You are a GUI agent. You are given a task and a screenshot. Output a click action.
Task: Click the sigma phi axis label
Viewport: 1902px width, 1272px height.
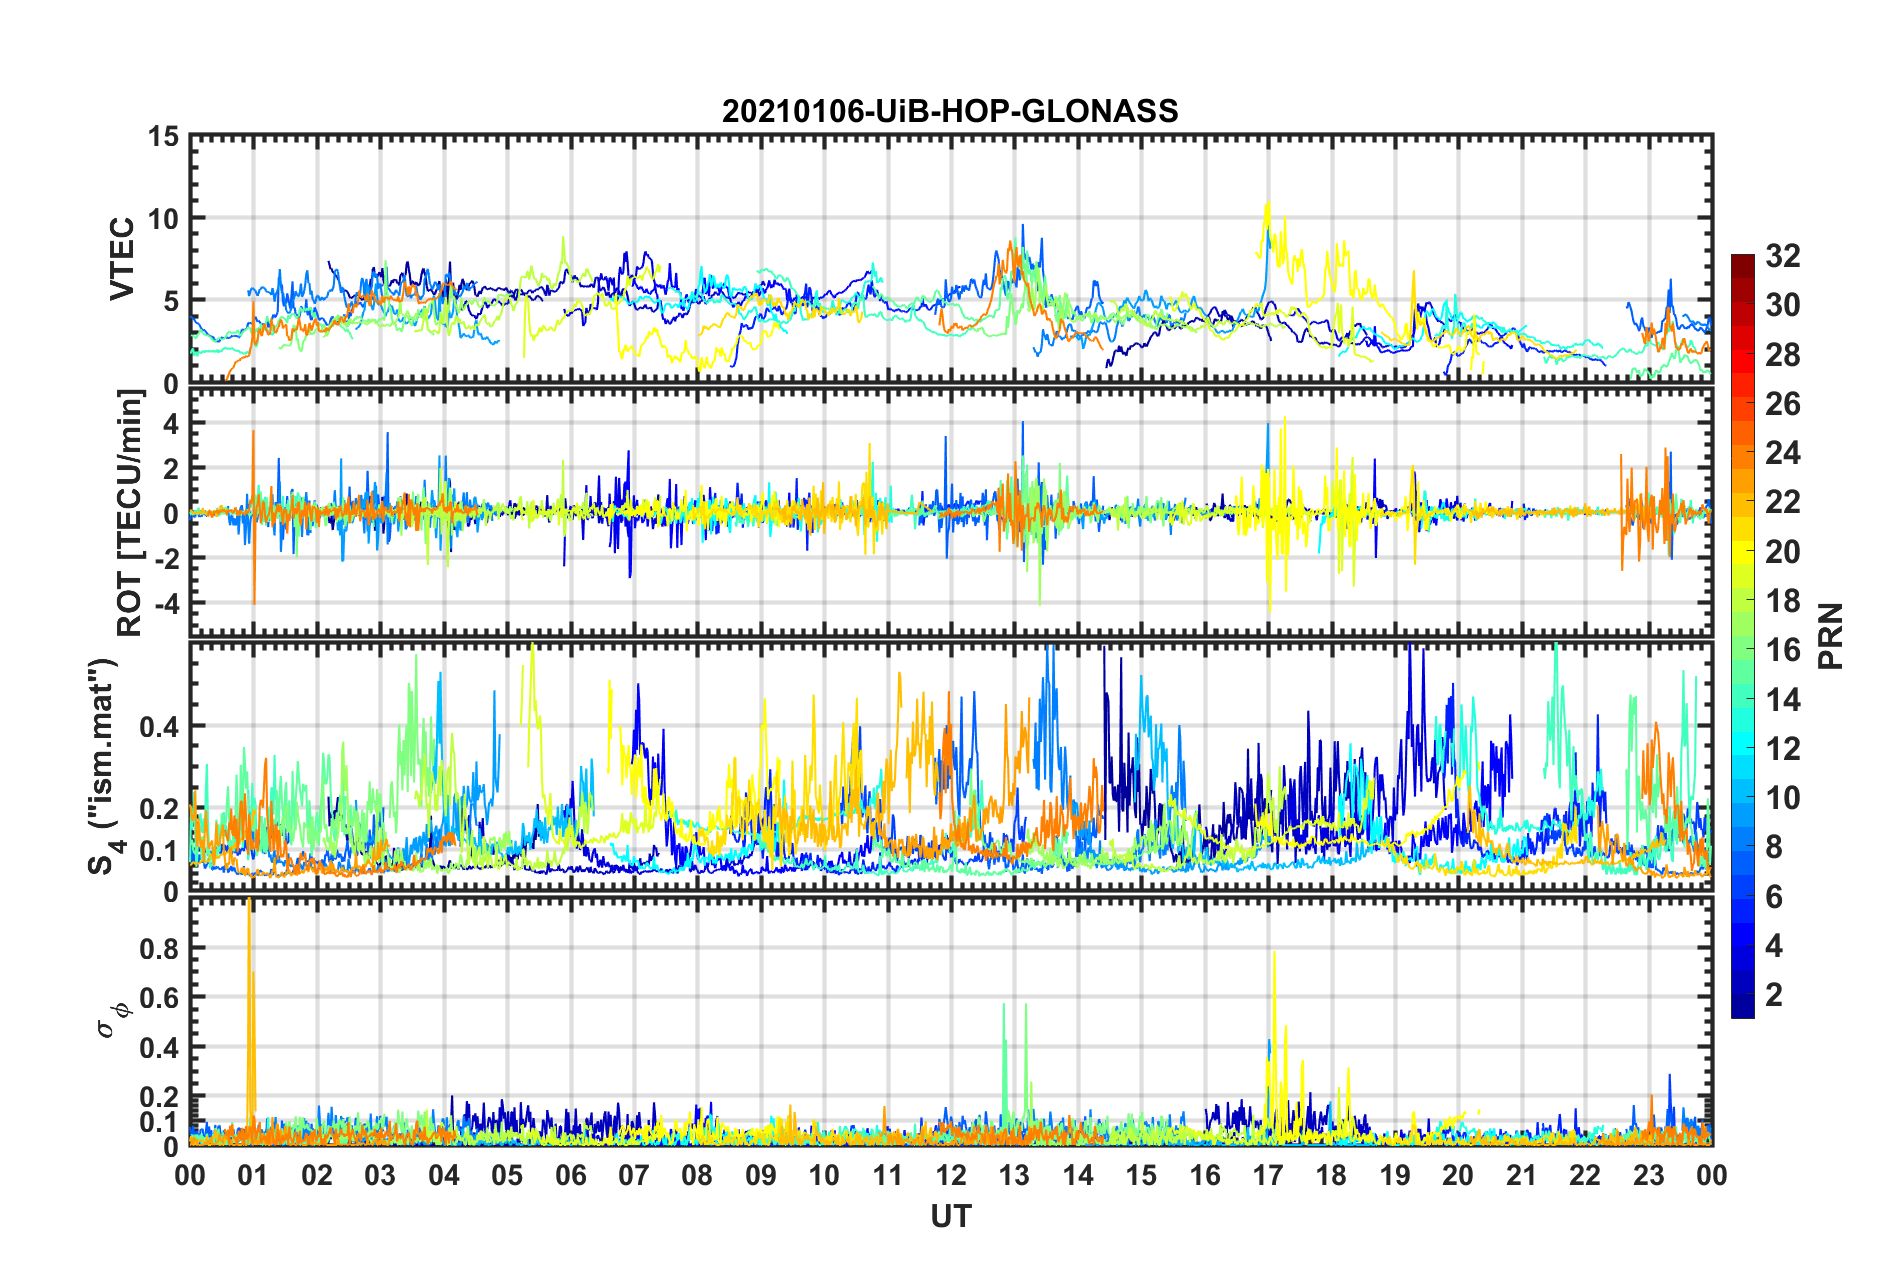112,1020
